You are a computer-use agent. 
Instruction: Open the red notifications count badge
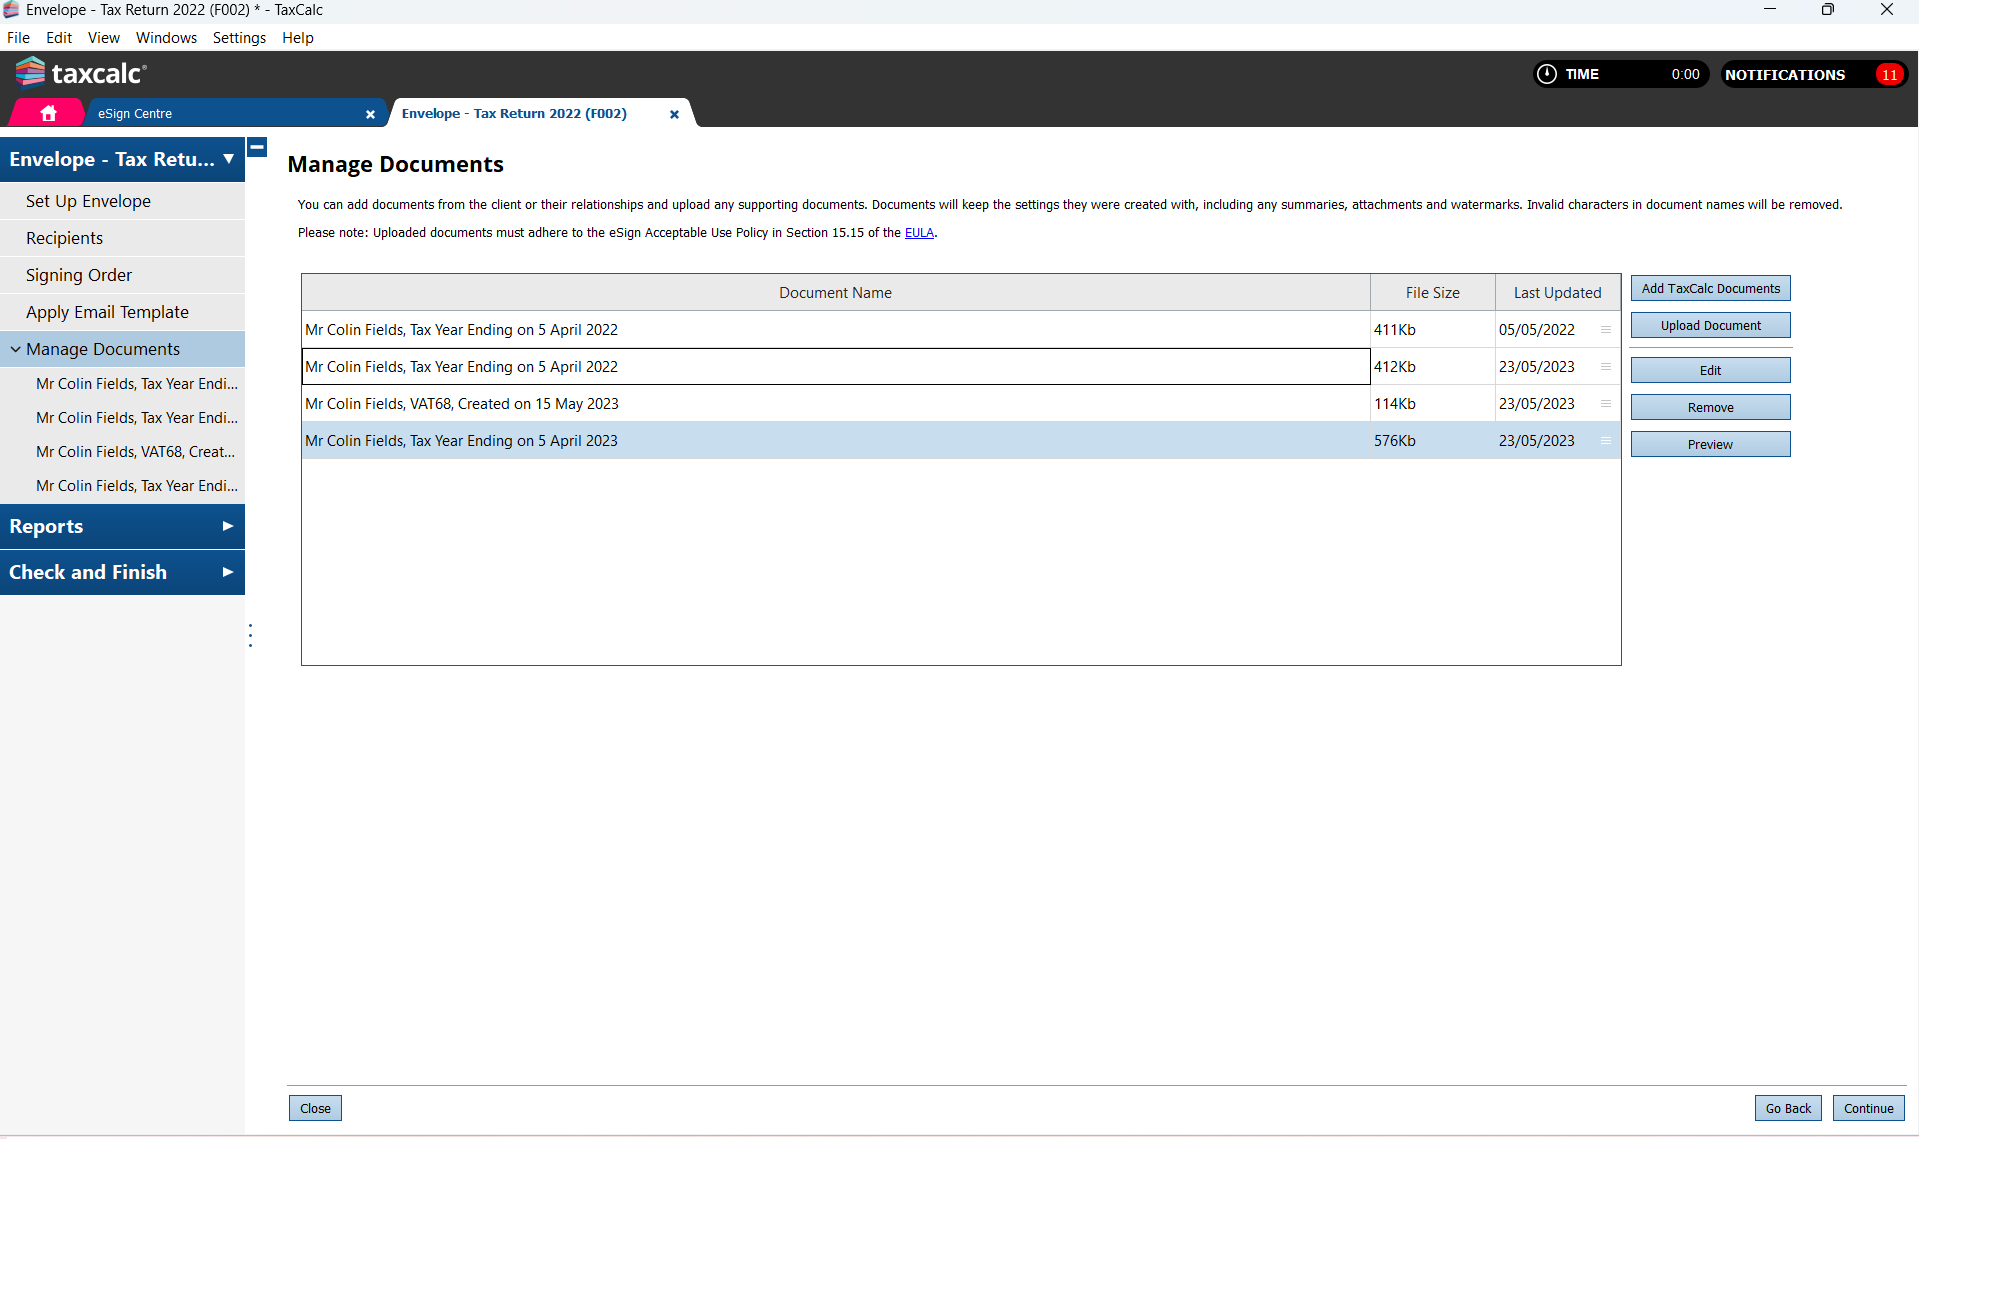click(x=1889, y=75)
